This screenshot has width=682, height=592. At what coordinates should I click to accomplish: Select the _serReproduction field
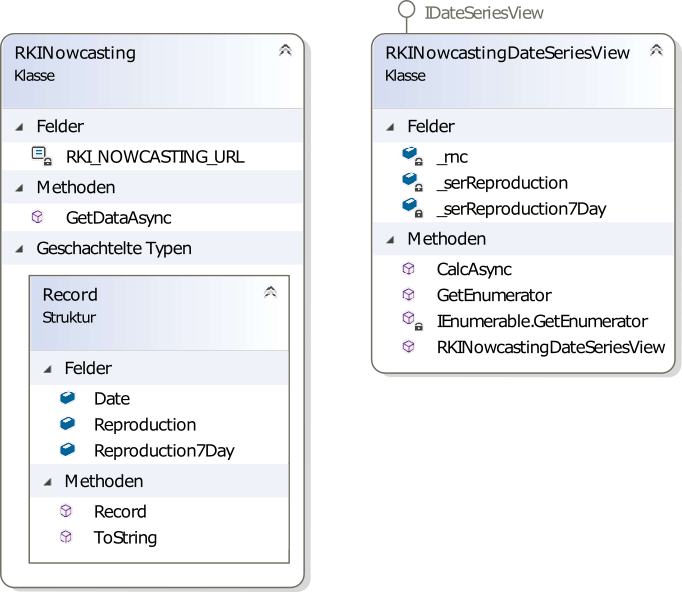point(502,183)
